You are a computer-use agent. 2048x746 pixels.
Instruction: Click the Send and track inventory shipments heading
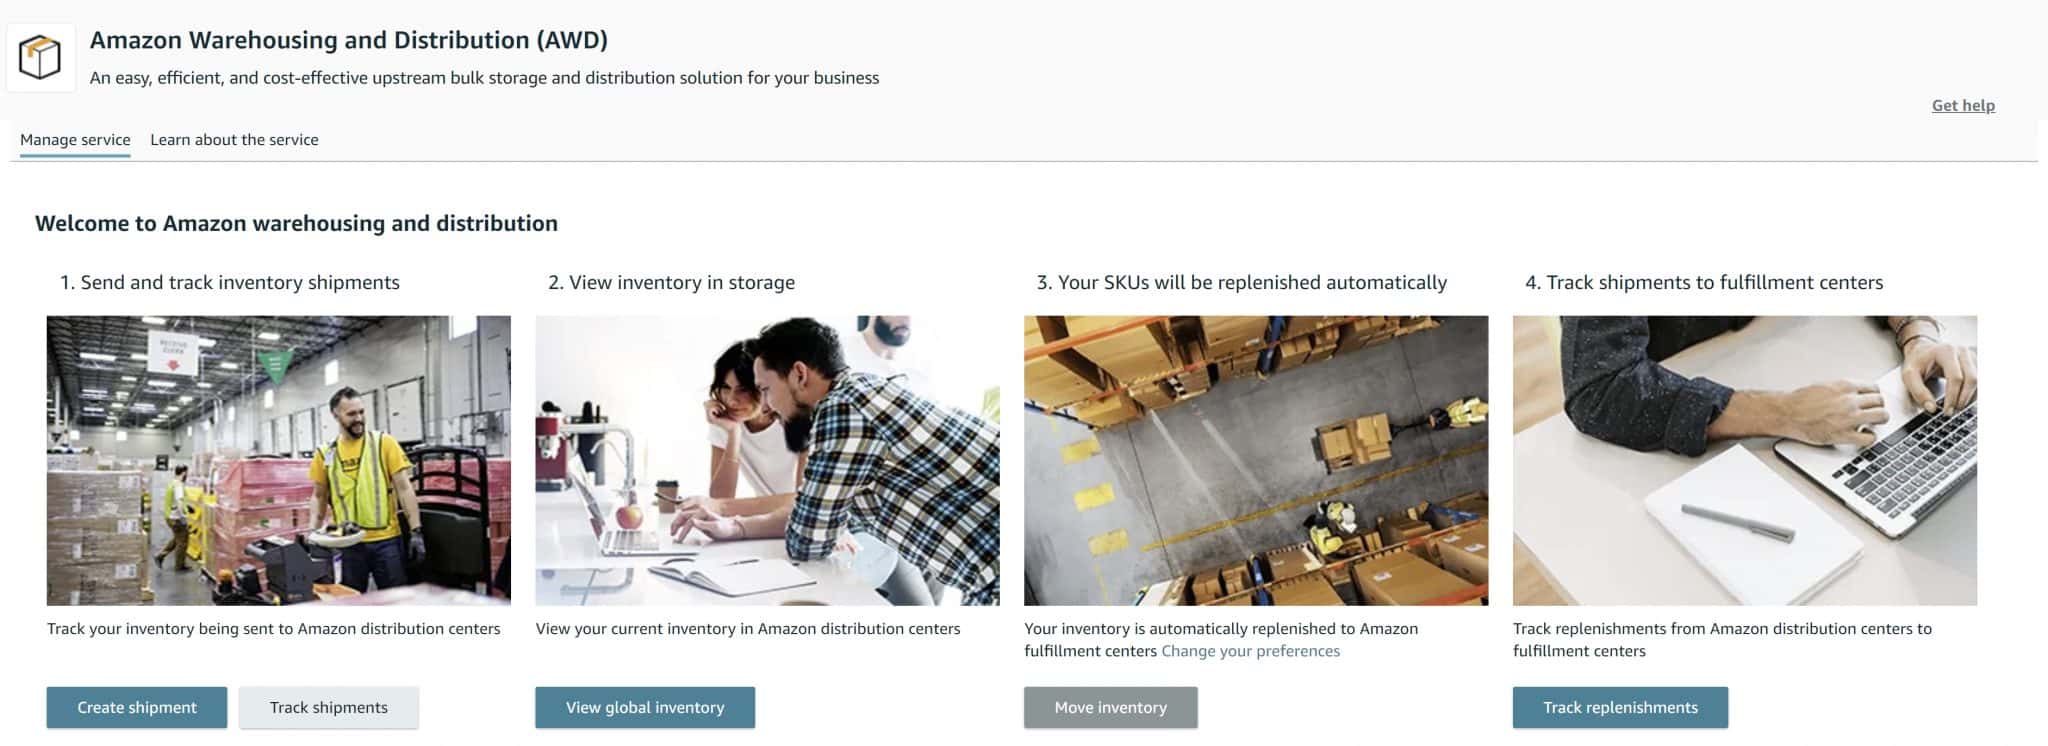coord(230,282)
